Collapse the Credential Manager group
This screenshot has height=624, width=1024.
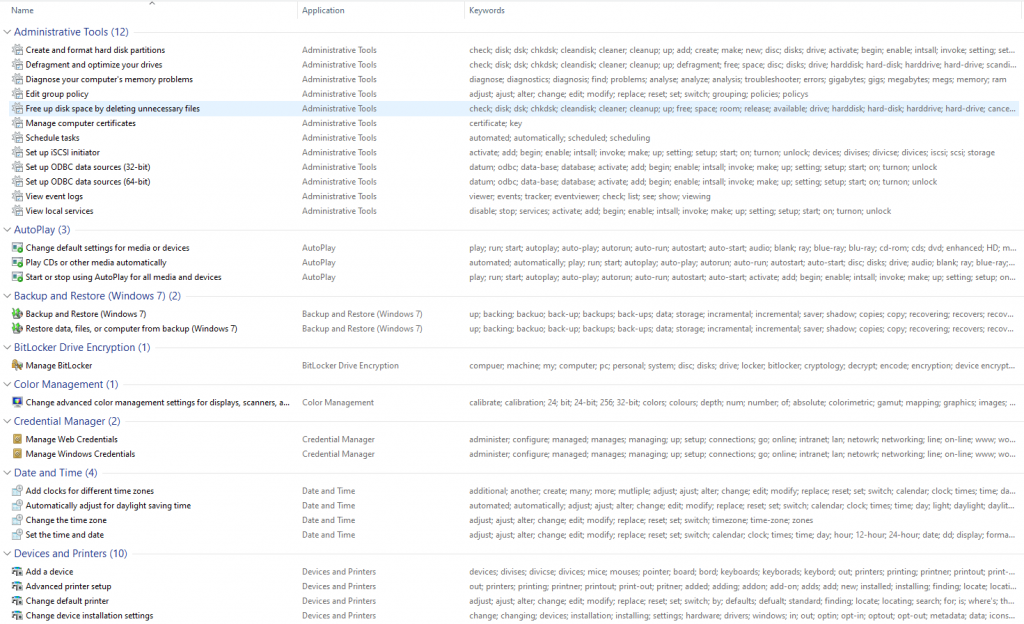click(7, 421)
